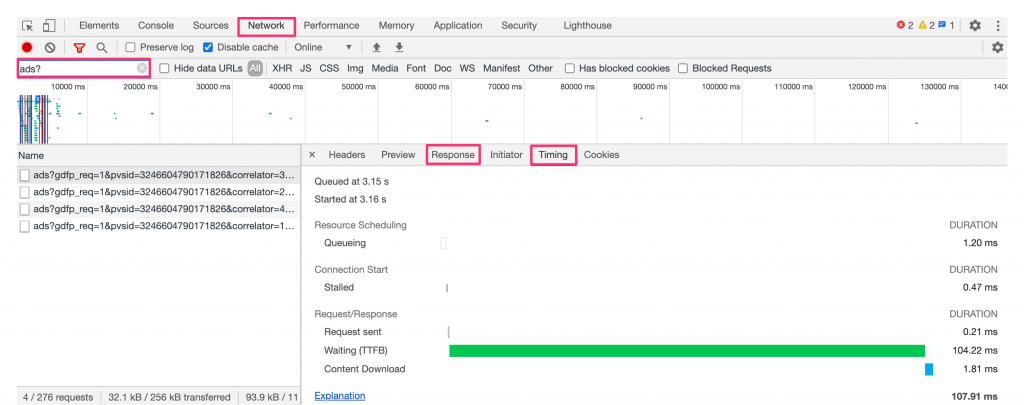Image resolution: width=1024 pixels, height=405 pixels.
Task: Filter requests by Media type
Action: pos(385,68)
